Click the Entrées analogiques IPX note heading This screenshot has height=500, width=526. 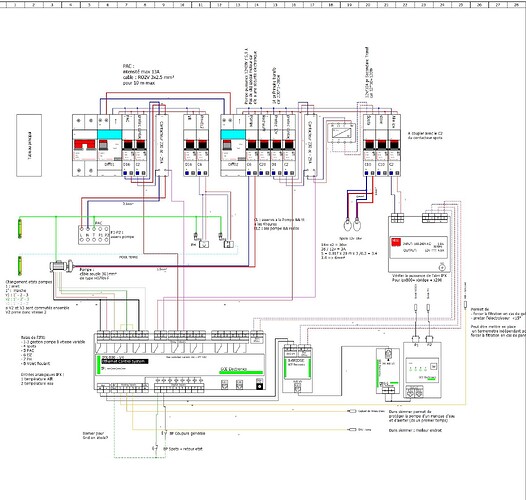click(42, 374)
